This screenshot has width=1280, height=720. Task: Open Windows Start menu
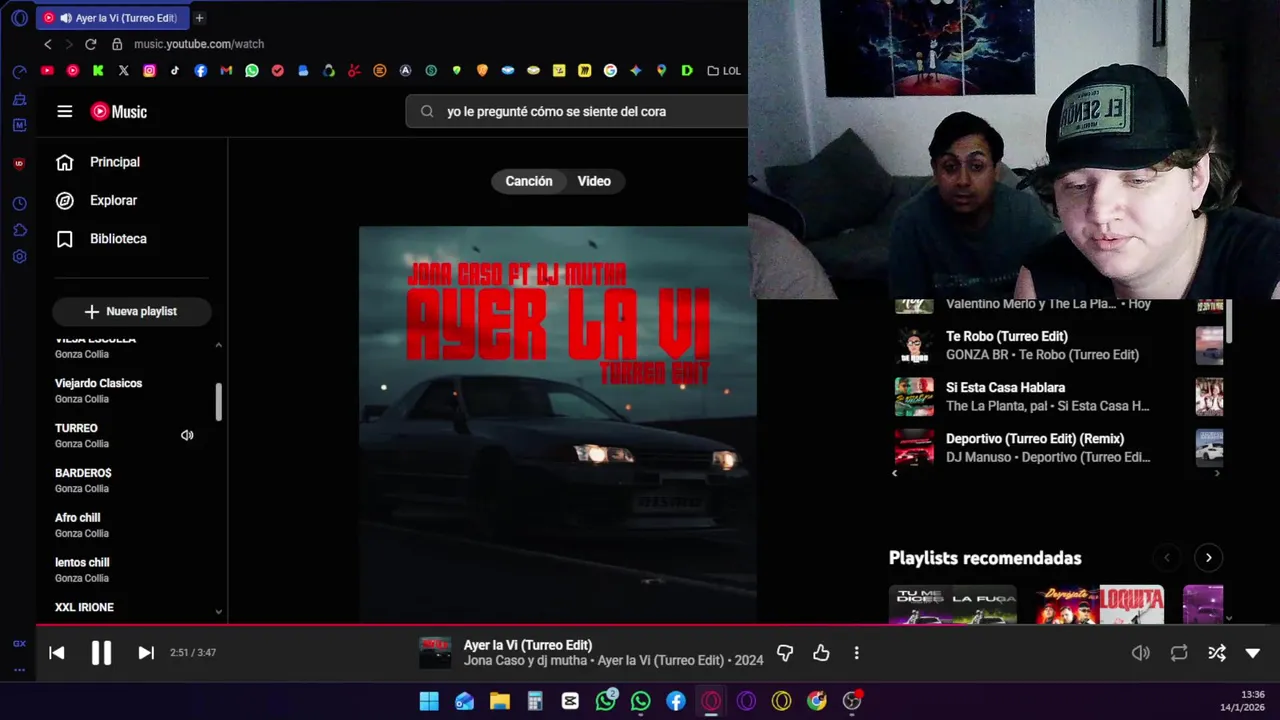429,701
